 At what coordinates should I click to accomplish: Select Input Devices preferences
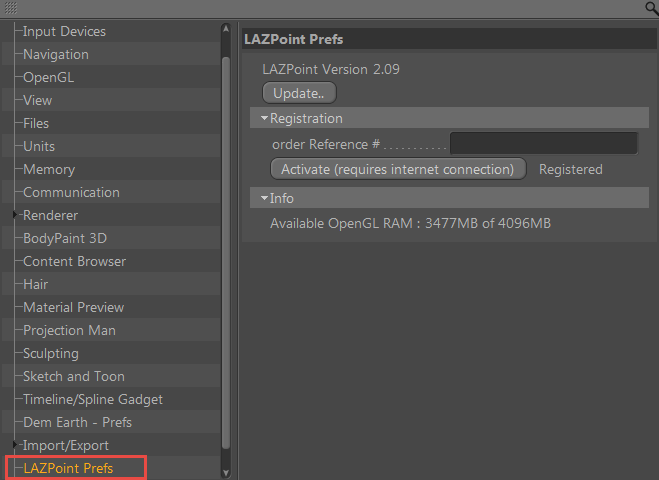[64, 32]
